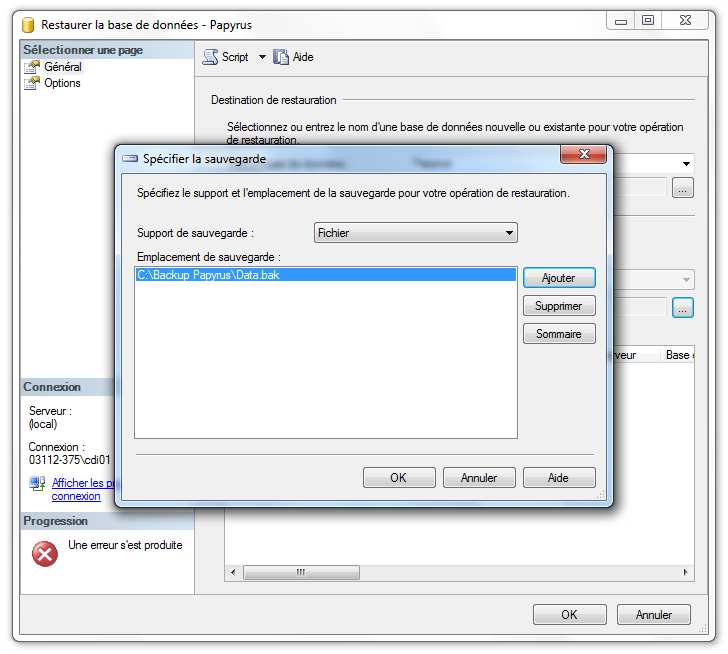Screen dimensions: 728x654
Task: Click the Sommaire button
Action: pyautogui.click(x=558, y=334)
